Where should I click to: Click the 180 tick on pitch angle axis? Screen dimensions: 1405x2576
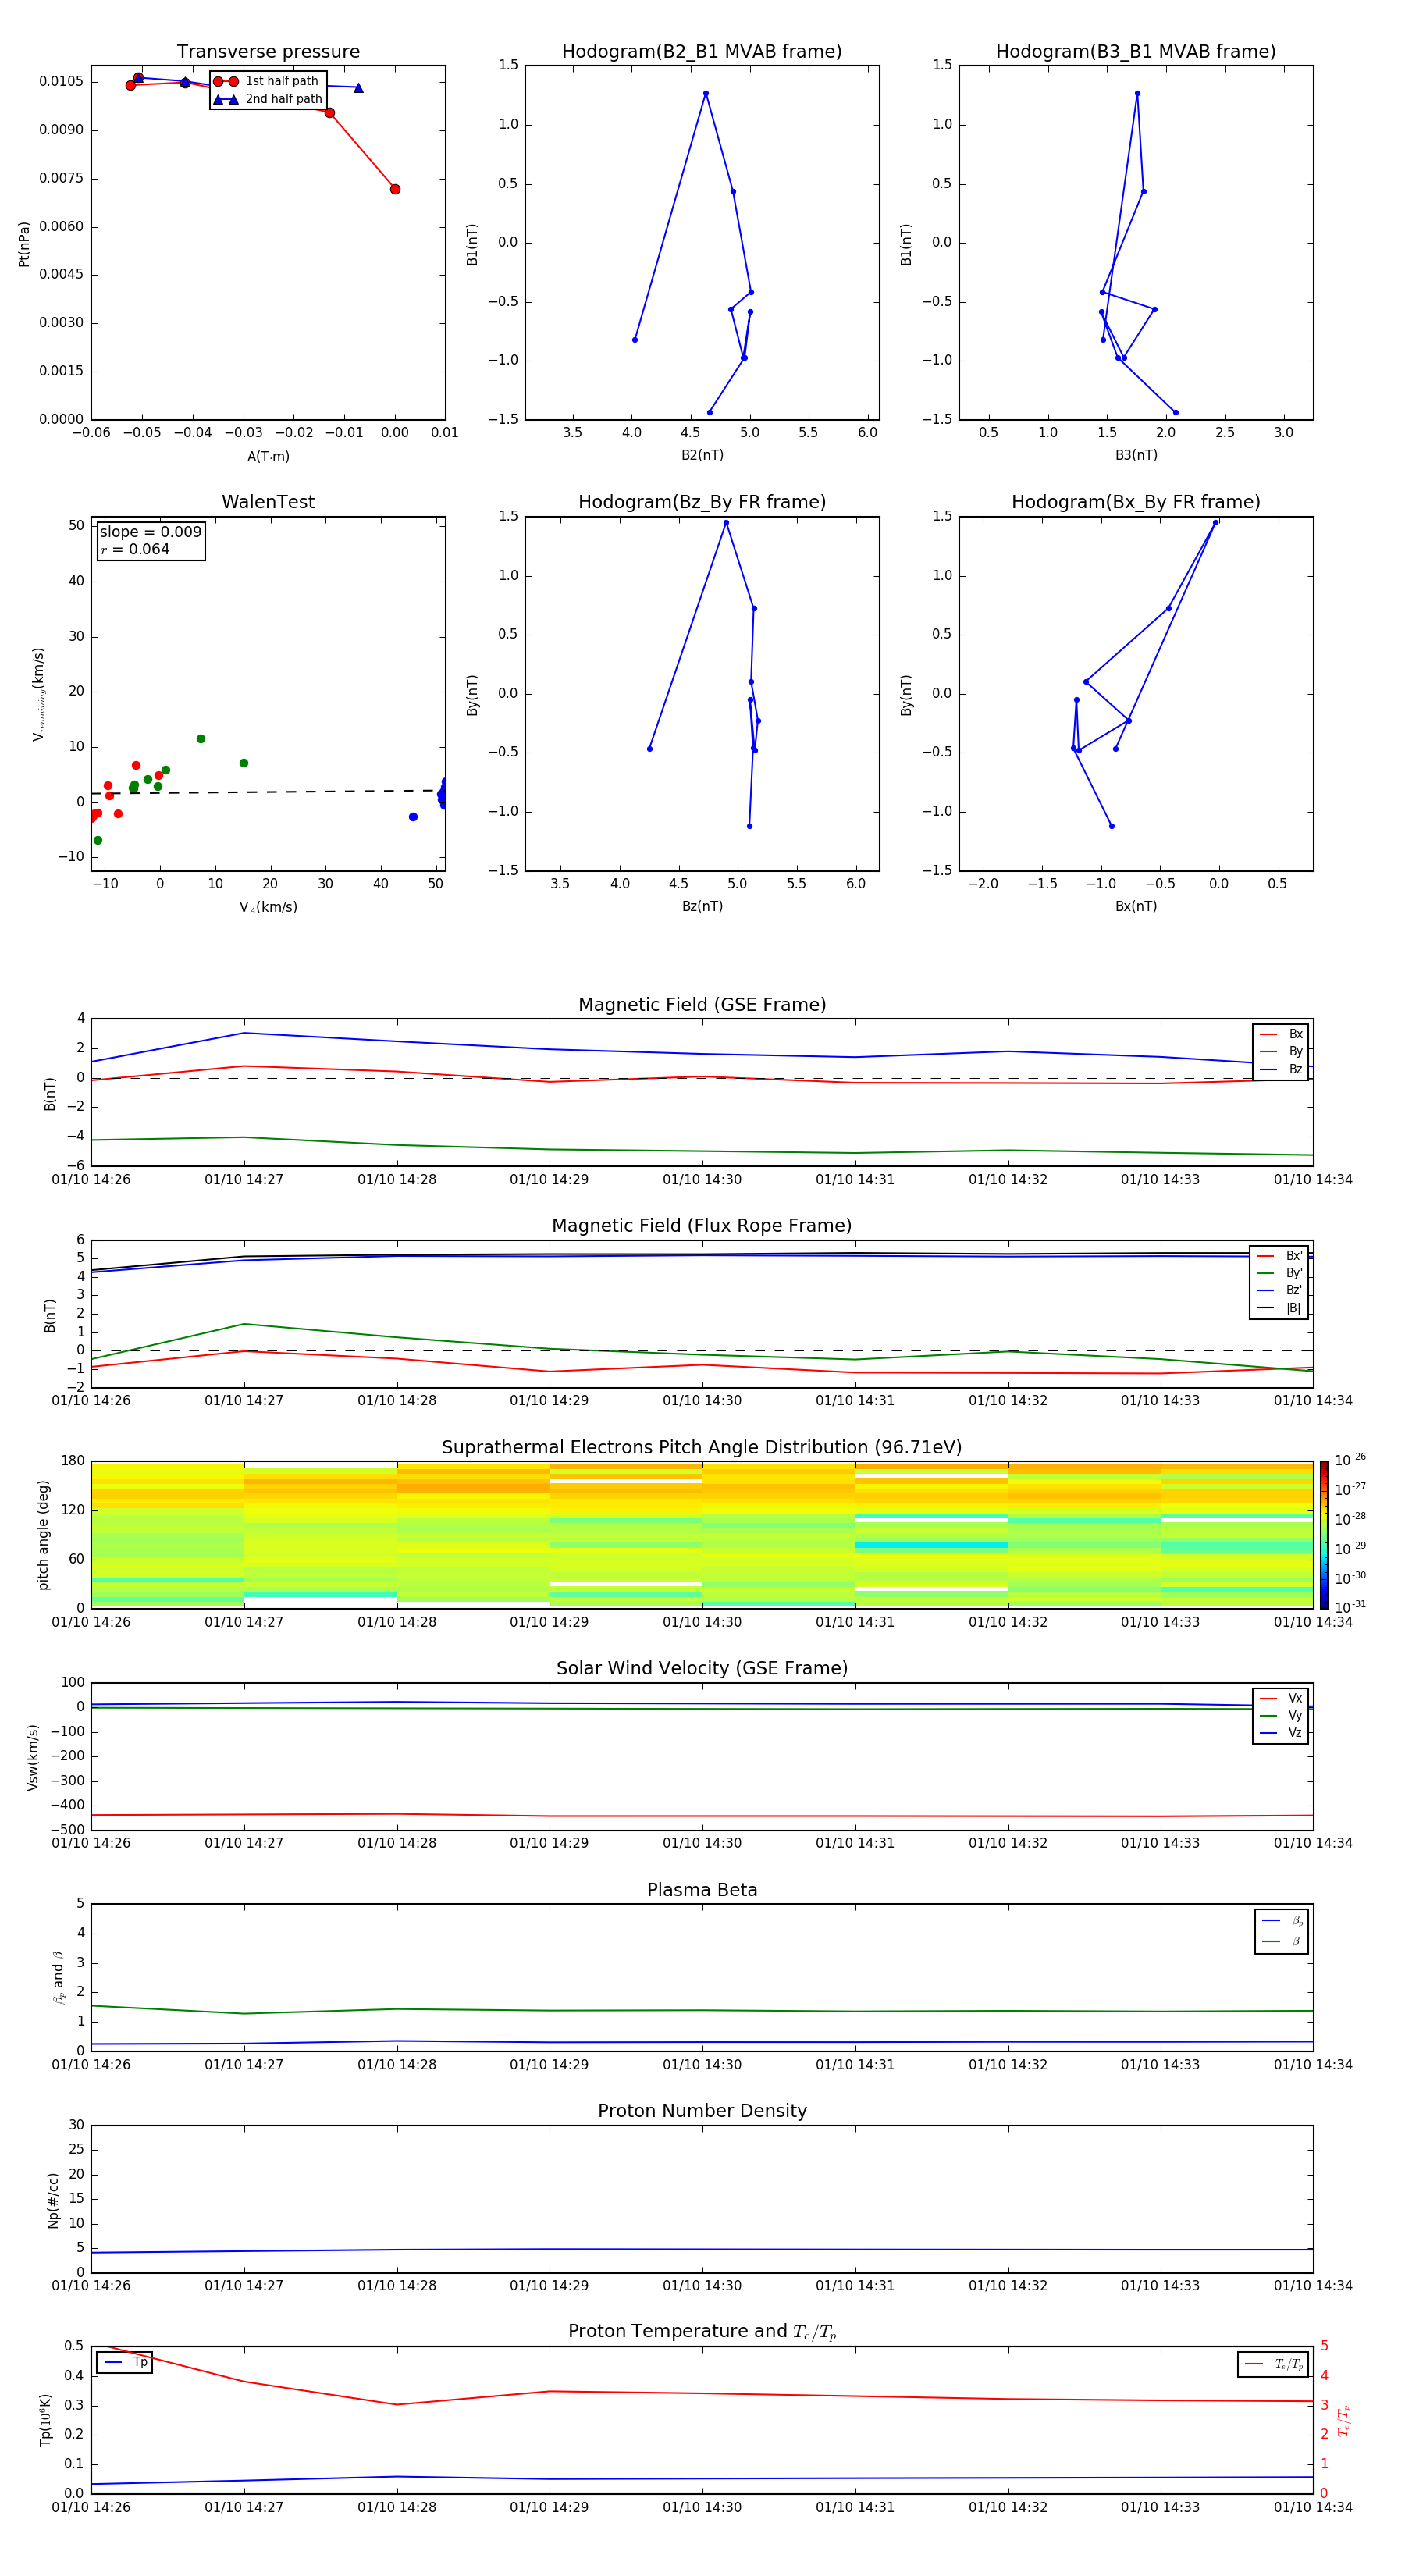(73, 1461)
